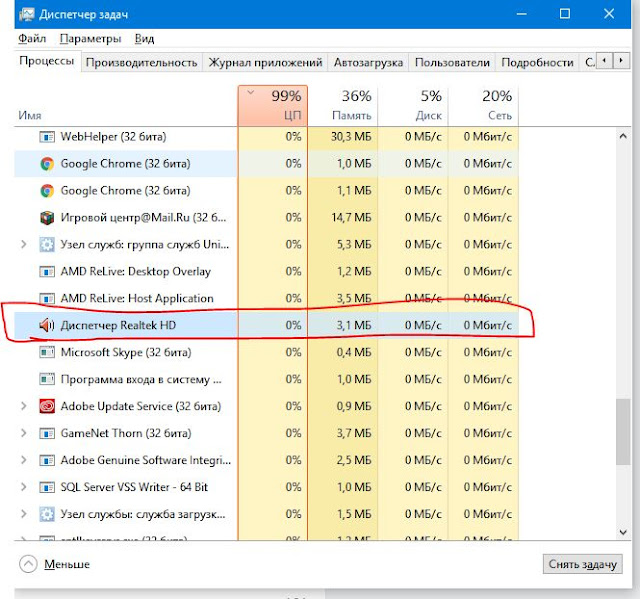Image resolution: width=640 pixels, height=599 pixels.
Task: Select the Диспетчер Realtek HD process row
Action: pyautogui.click(x=267, y=325)
